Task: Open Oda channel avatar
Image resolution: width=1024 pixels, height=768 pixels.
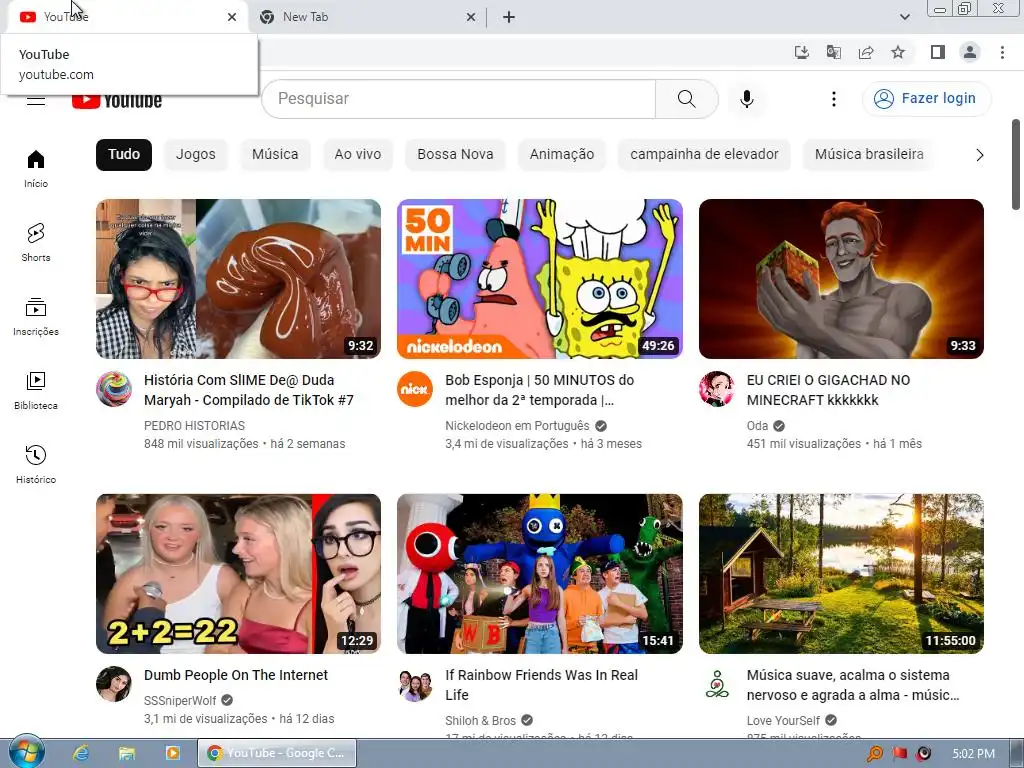Action: click(716, 389)
